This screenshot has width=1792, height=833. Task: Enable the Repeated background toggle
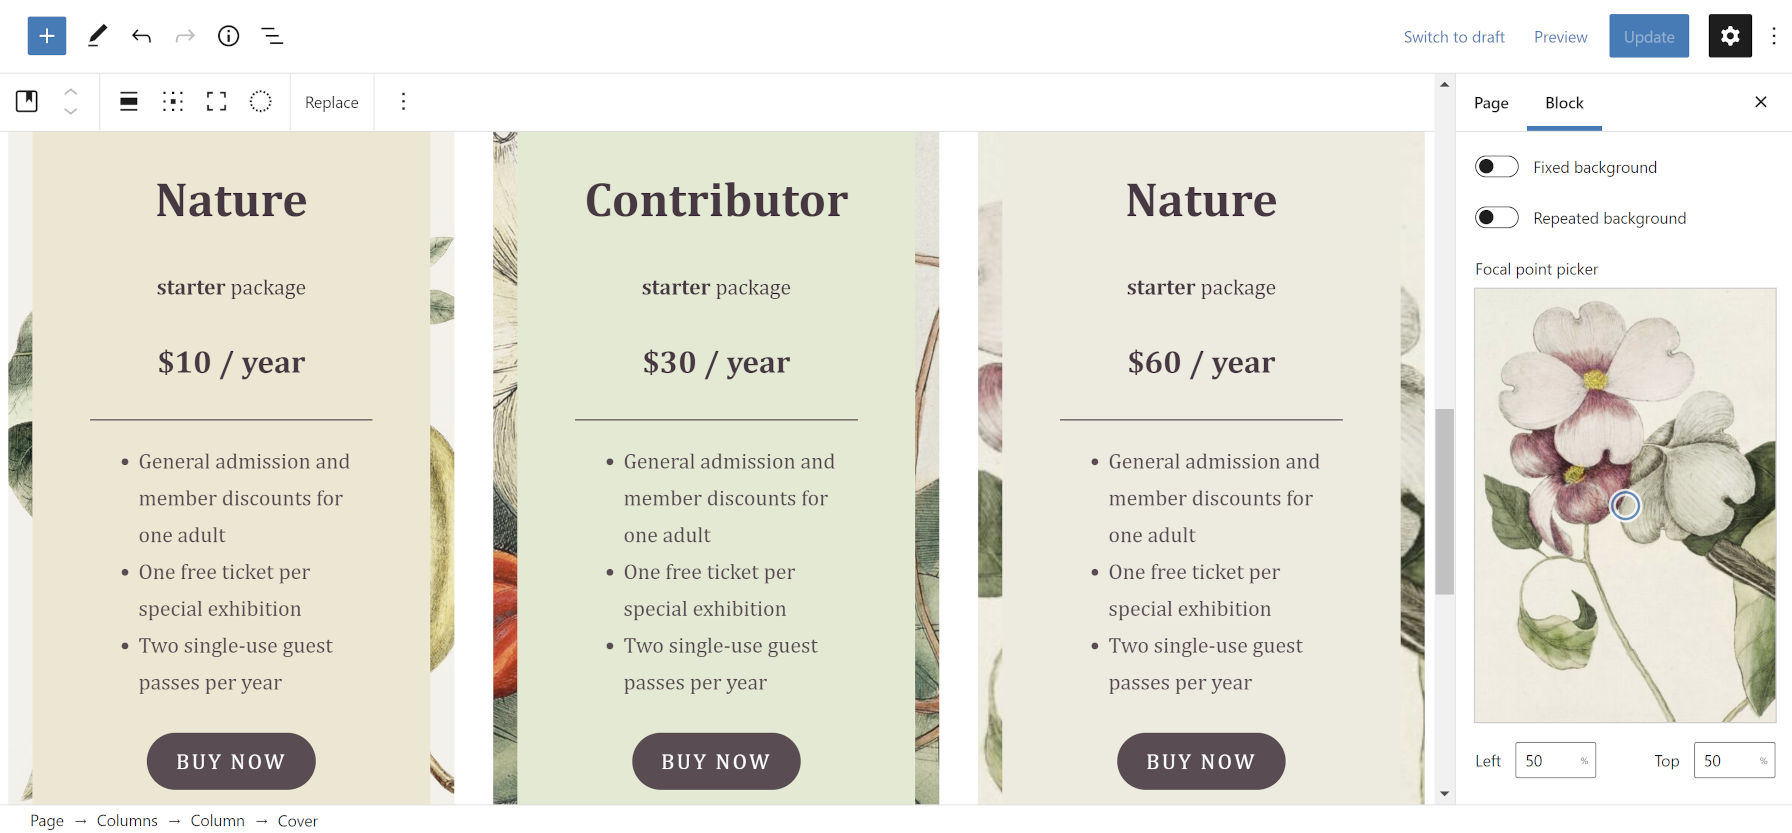click(x=1496, y=217)
